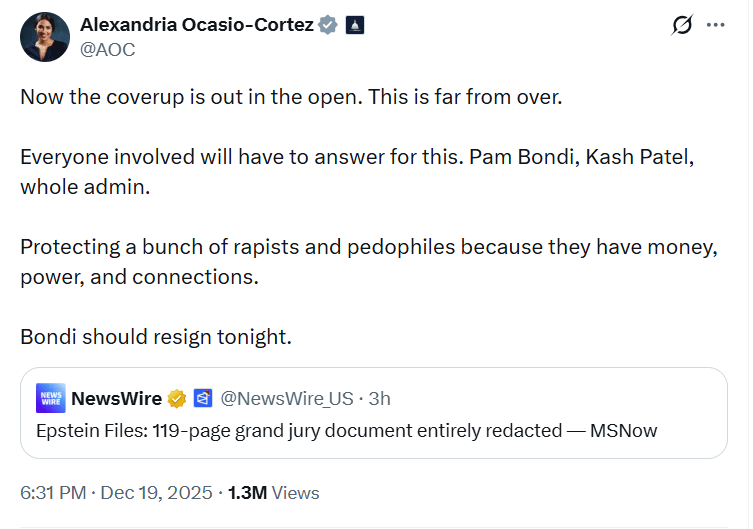Click the gold verified badge beside NewsWire
This screenshot has width=753, height=529.
[x=177, y=399]
